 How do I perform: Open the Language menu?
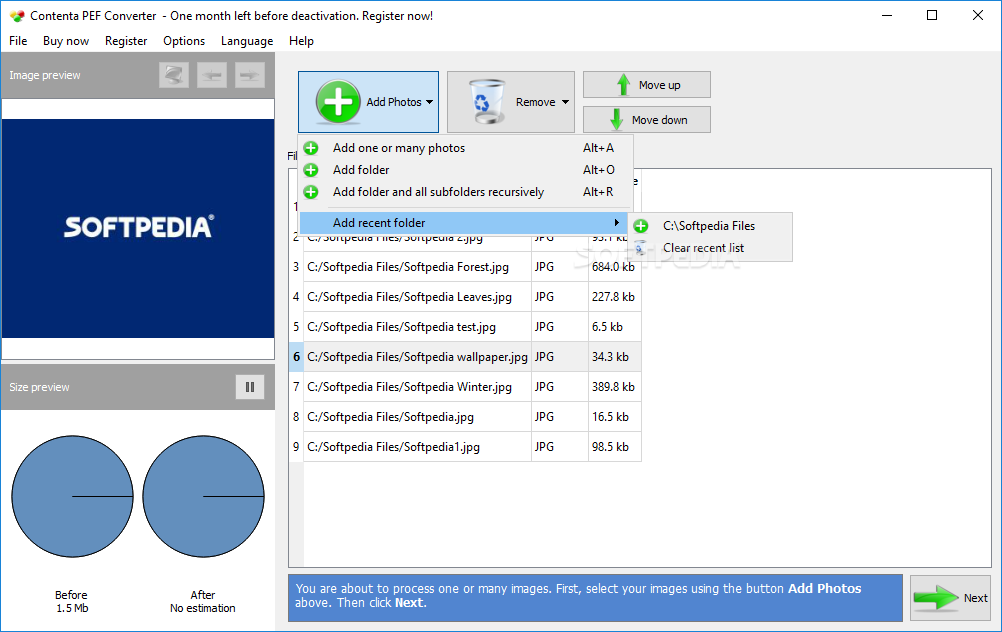click(247, 41)
